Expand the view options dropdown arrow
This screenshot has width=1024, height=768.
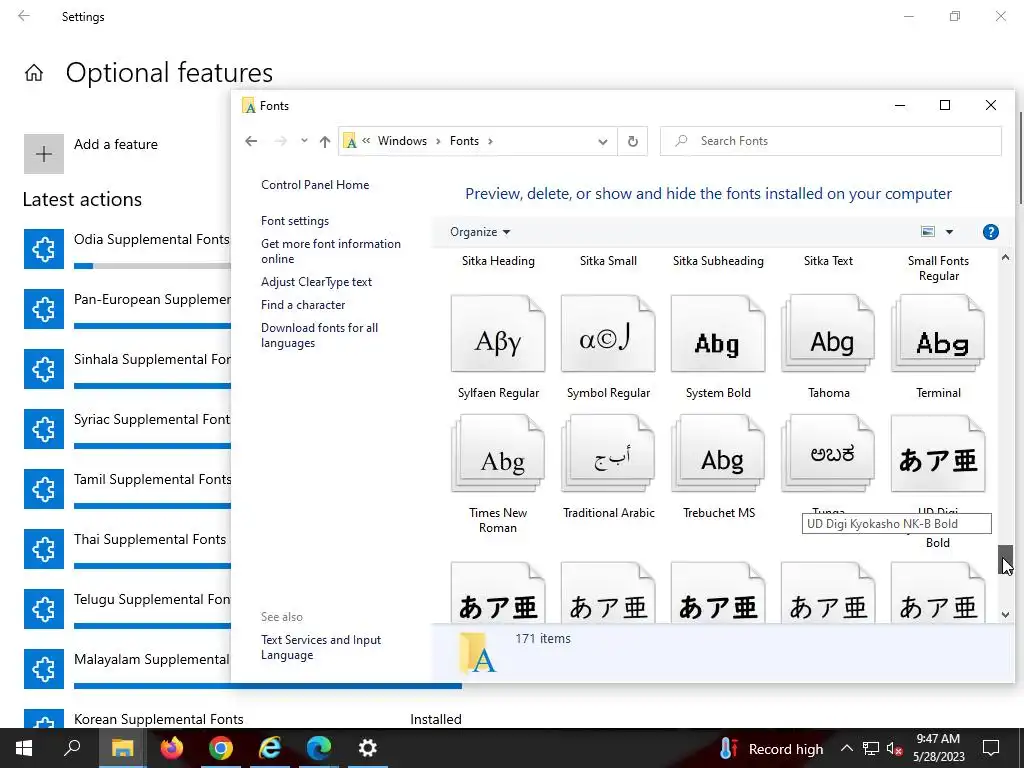[x=949, y=232]
